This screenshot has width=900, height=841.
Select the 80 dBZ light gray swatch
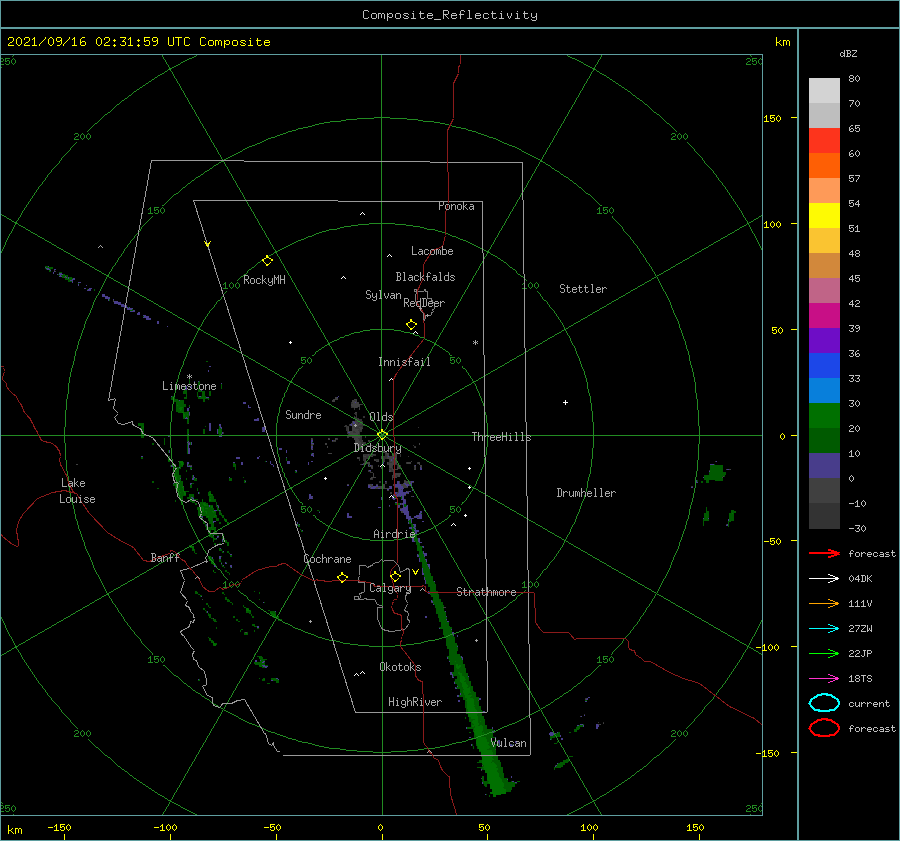coord(824,91)
